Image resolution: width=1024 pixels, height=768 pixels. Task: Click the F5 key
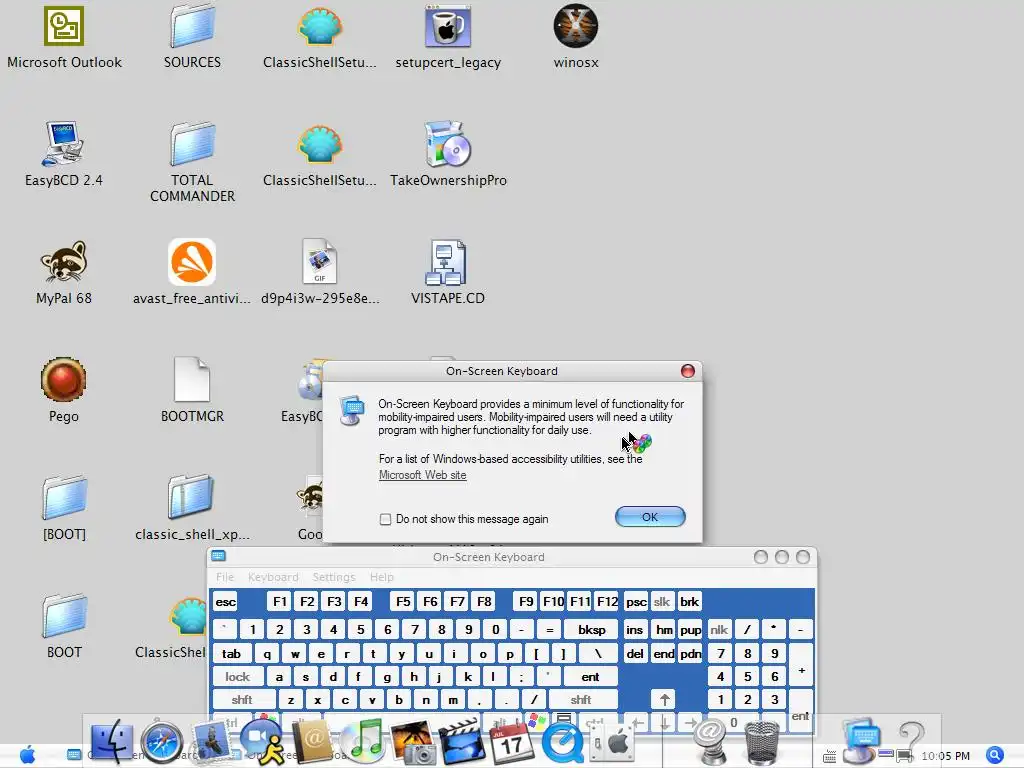pos(403,601)
